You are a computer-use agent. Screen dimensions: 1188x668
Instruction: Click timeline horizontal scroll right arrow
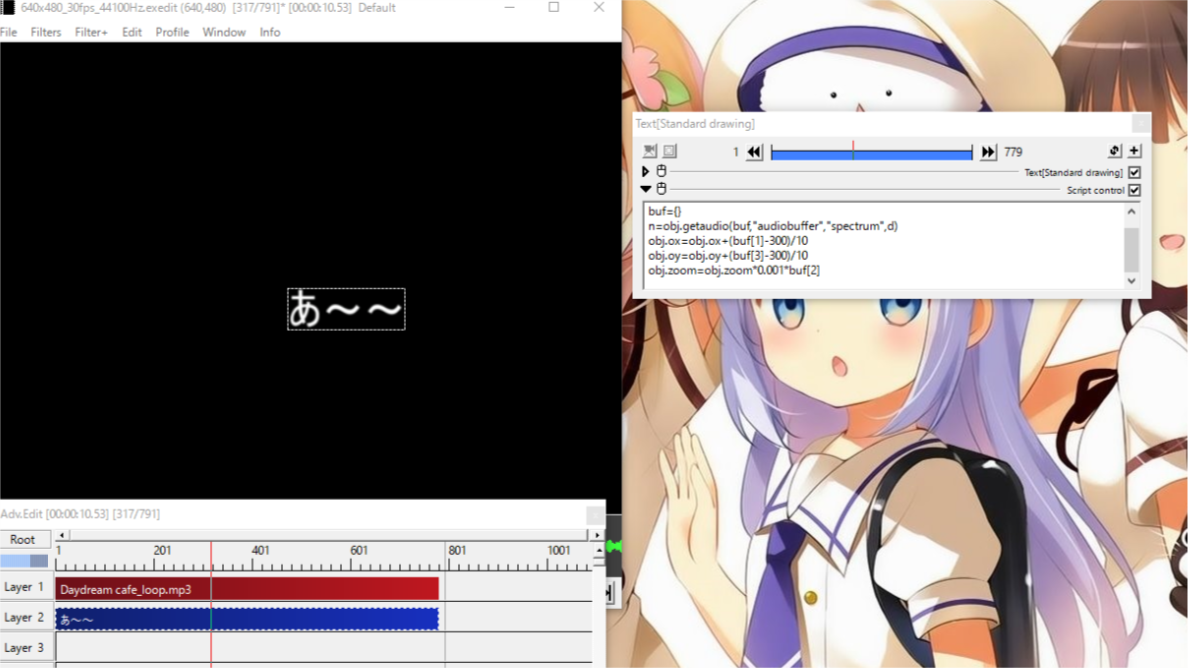pyautogui.click(x=597, y=535)
